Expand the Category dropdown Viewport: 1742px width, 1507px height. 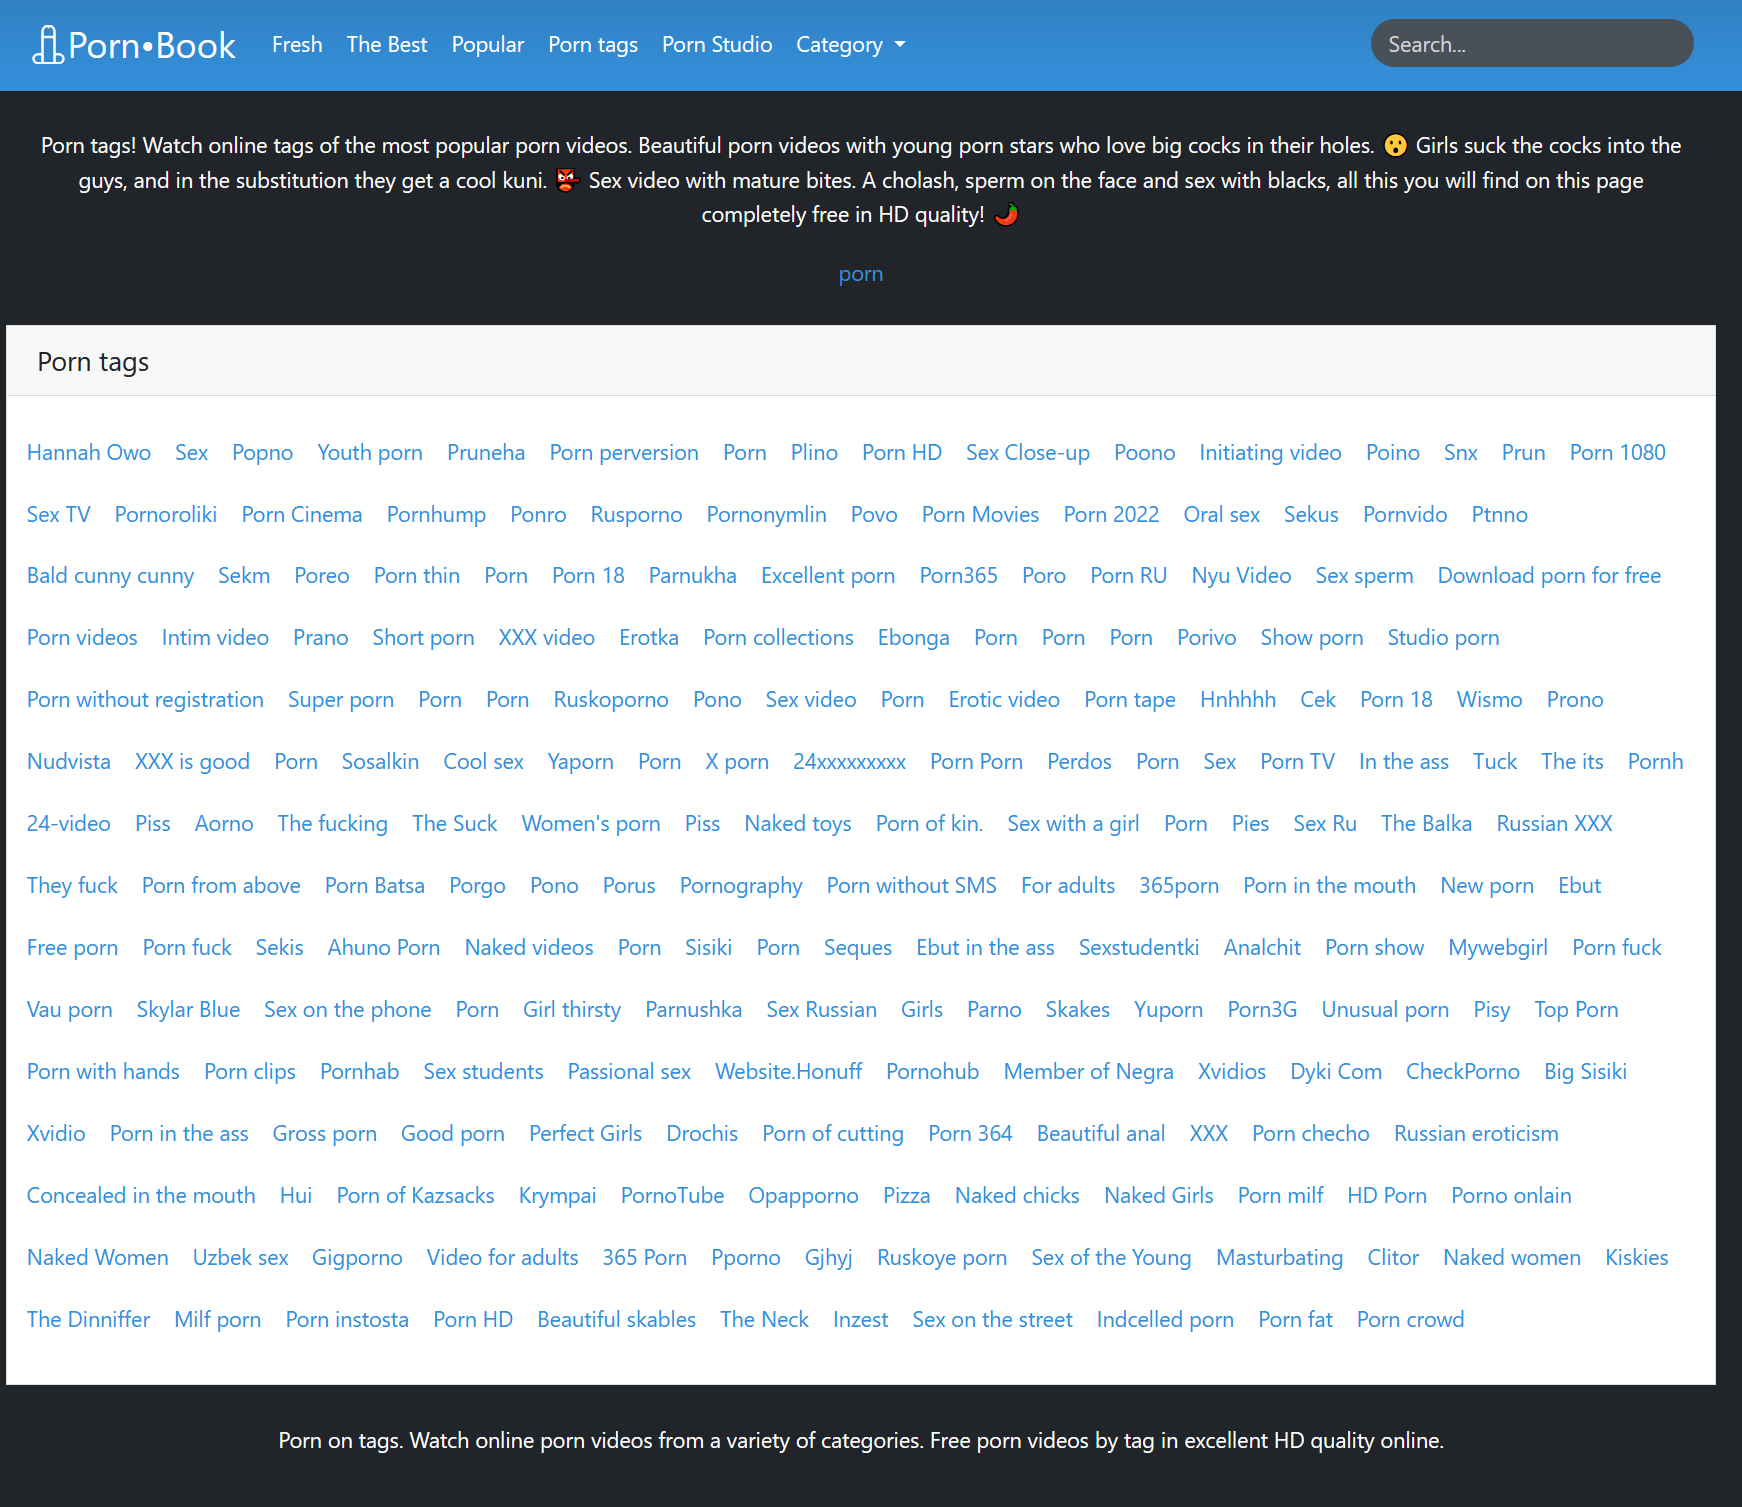point(851,45)
